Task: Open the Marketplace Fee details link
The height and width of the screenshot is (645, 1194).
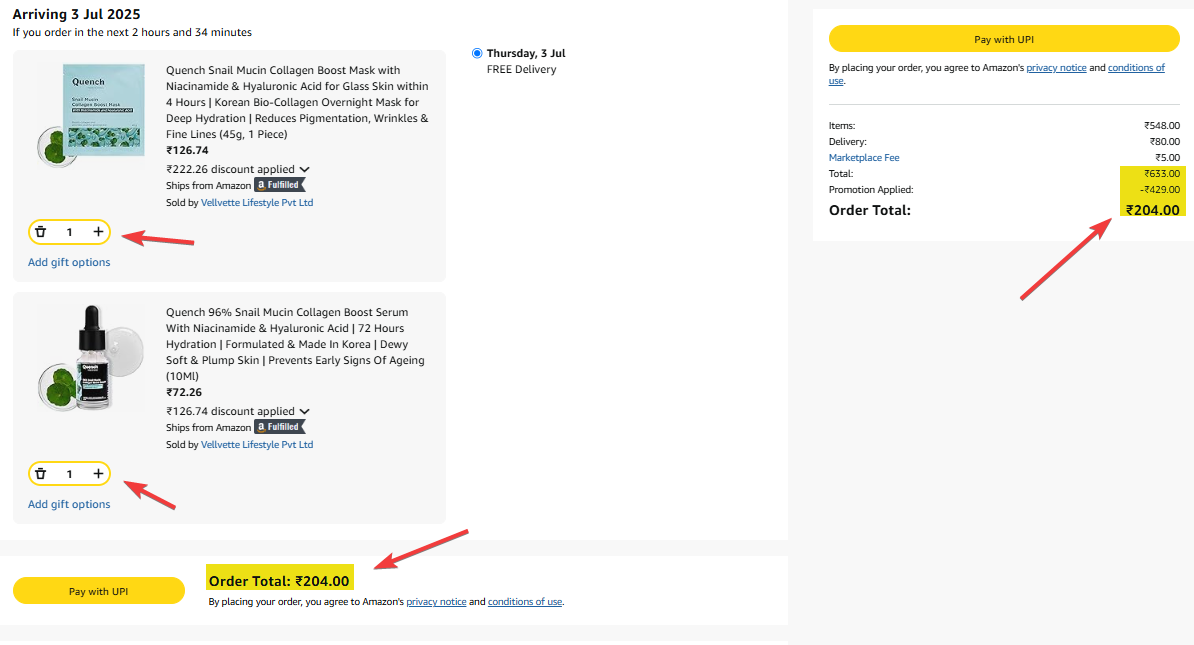Action: [864, 158]
